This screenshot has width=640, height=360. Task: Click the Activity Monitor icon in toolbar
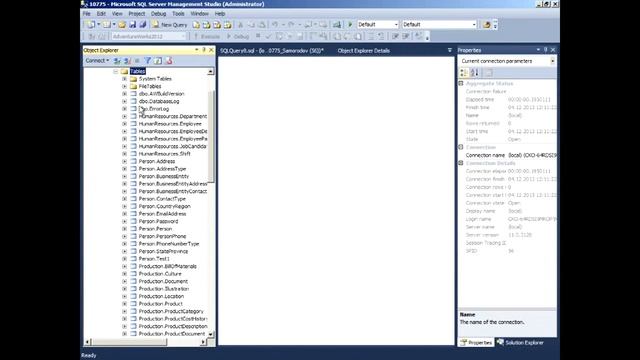pyautogui.click(x=337, y=25)
